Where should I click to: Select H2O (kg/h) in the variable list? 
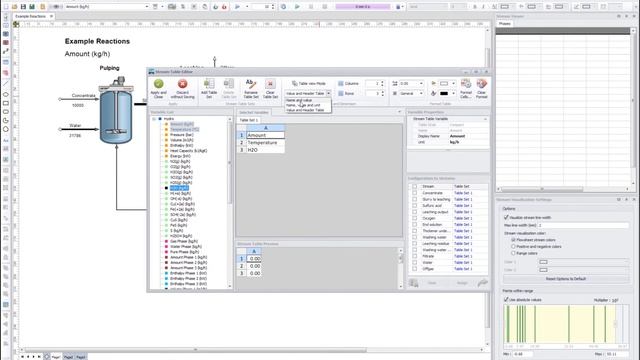(179, 188)
